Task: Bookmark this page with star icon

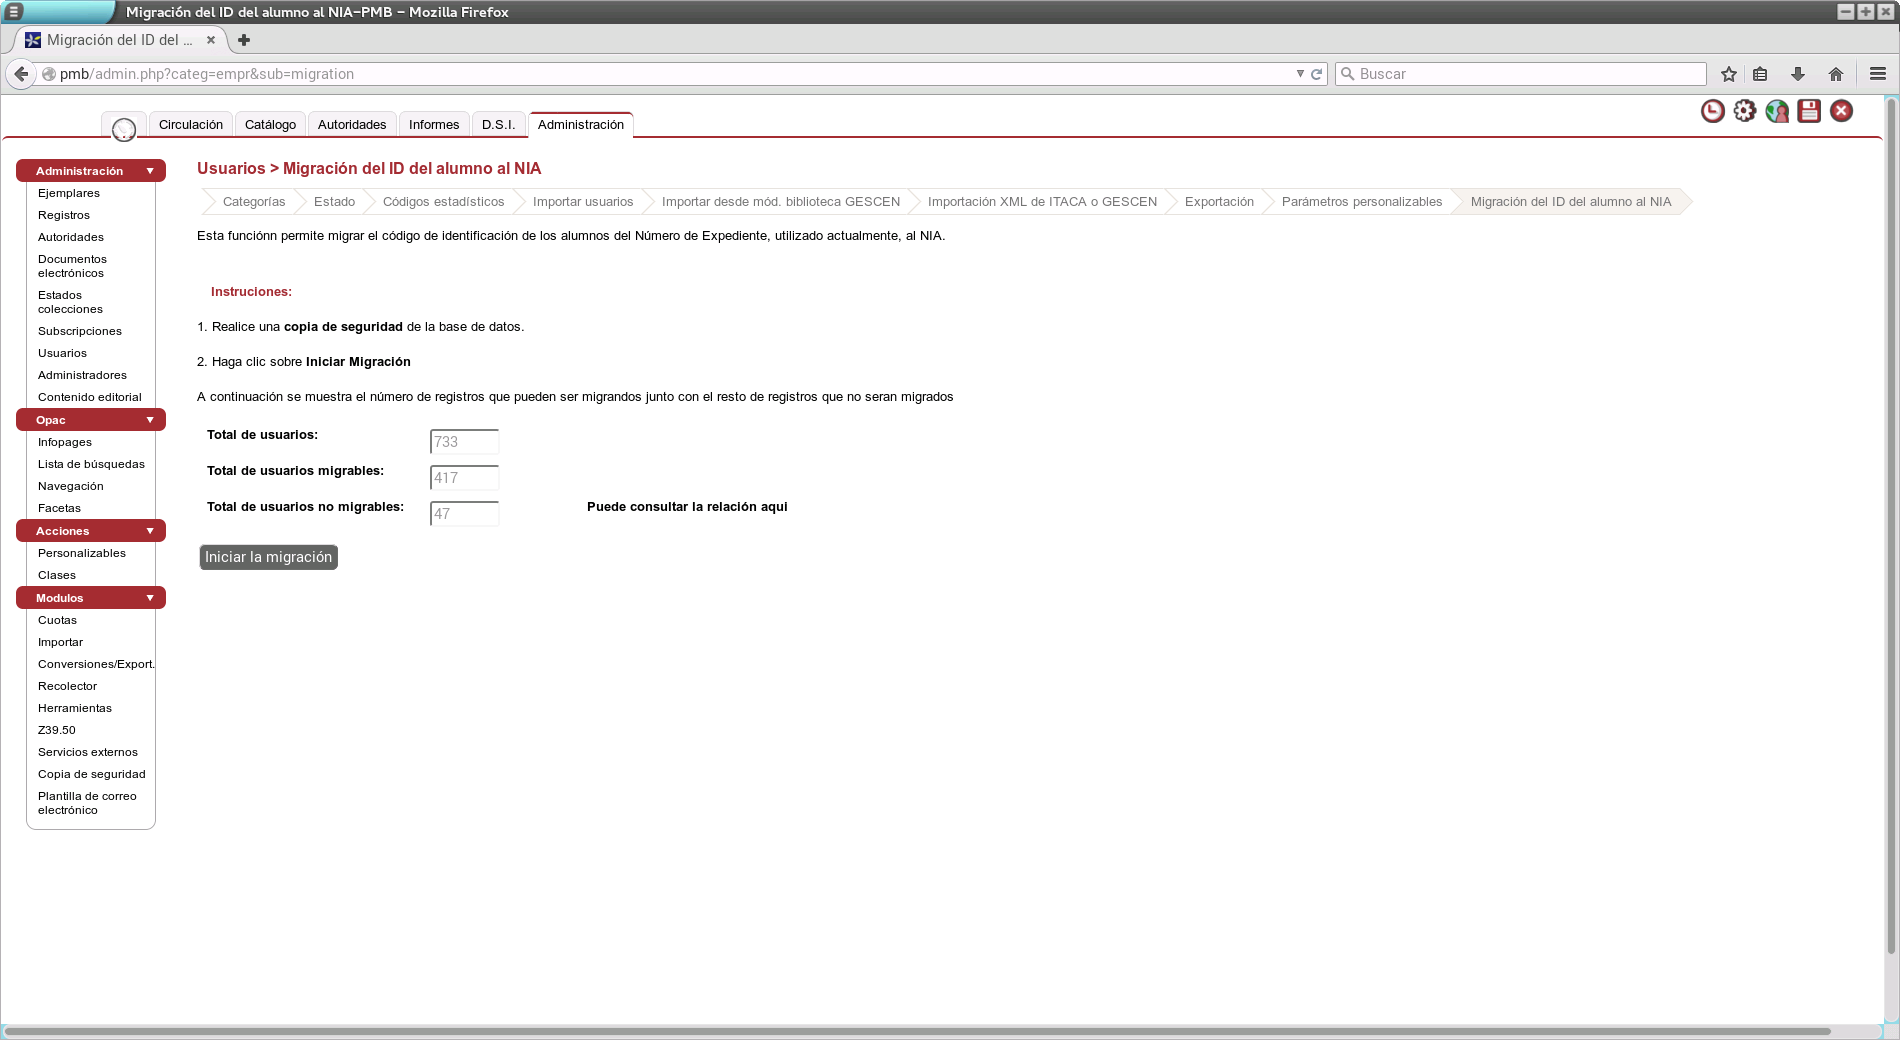Action: [1729, 74]
